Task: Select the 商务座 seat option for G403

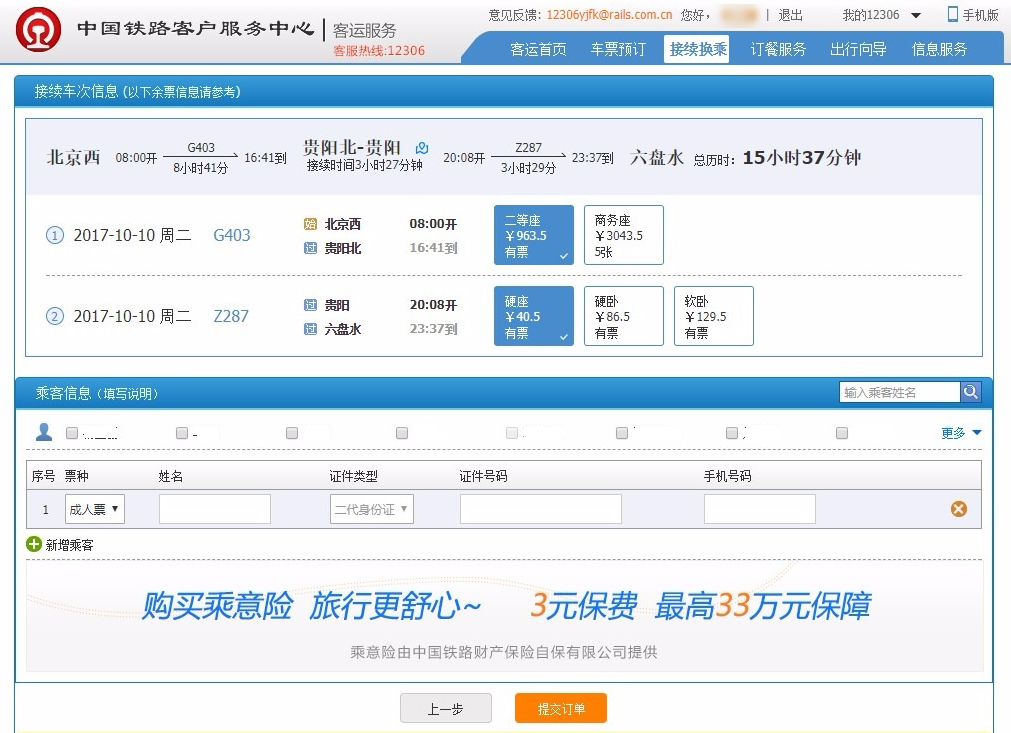Action: pyautogui.click(x=623, y=234)
